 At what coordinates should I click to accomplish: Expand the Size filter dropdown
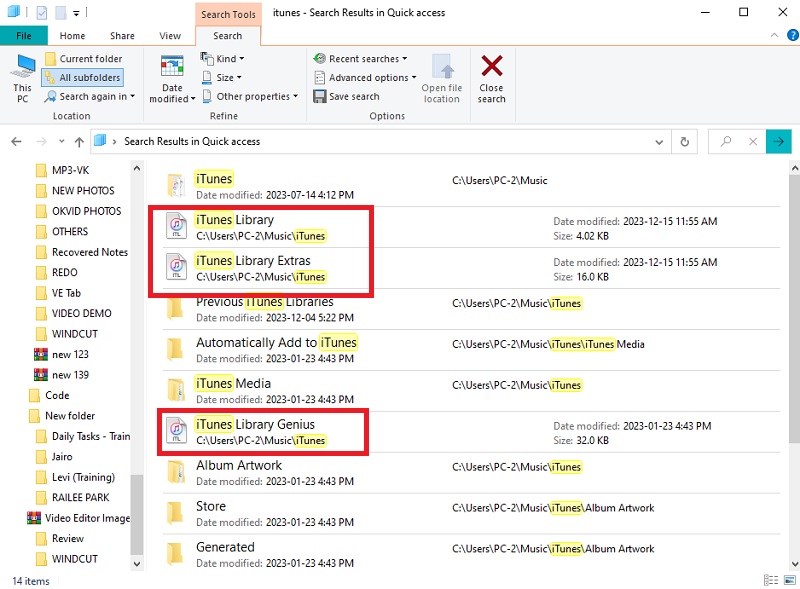coord(221,78)
